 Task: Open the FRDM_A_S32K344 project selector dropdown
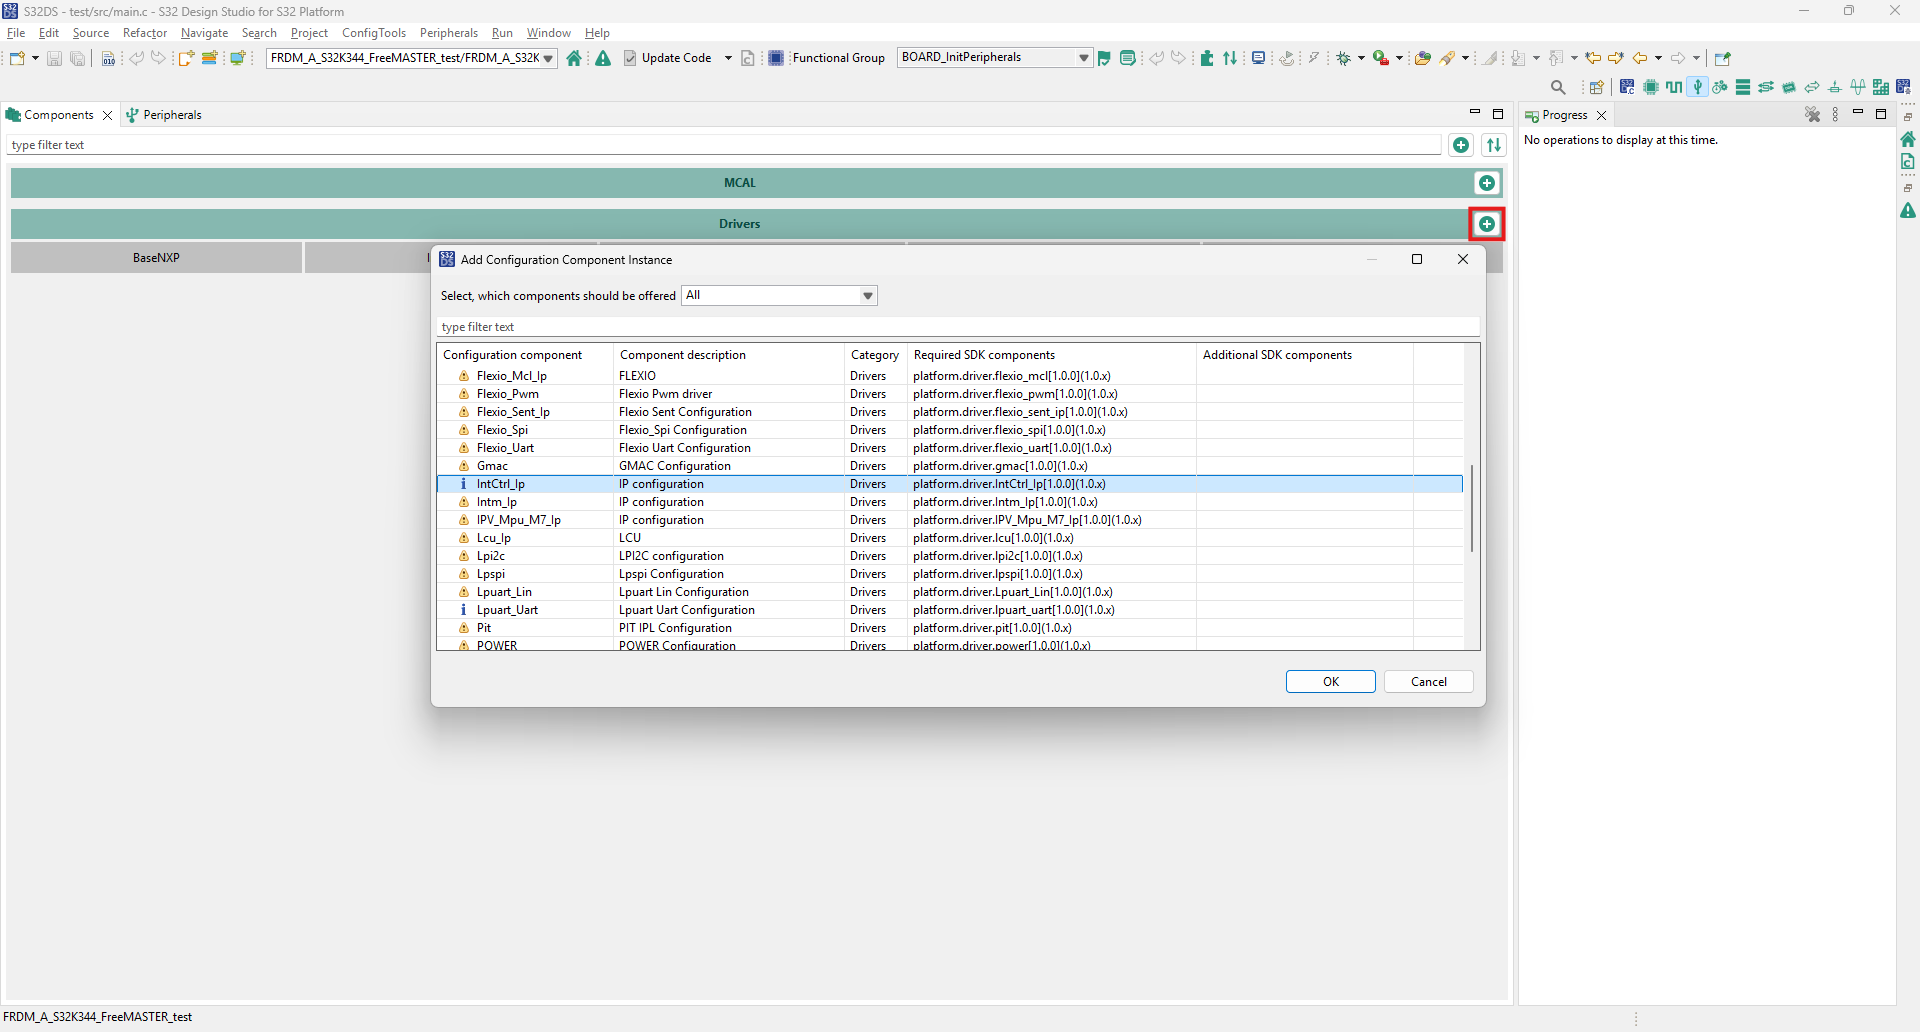point(548,58)
